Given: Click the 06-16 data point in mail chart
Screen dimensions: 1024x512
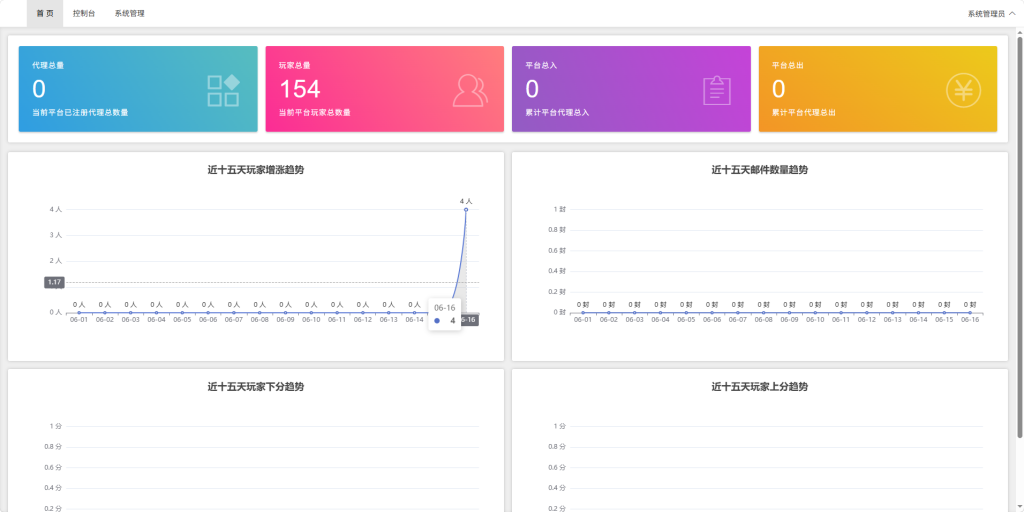Looking at the screenshot, I should pyautogui.click(x=970, y=313).
